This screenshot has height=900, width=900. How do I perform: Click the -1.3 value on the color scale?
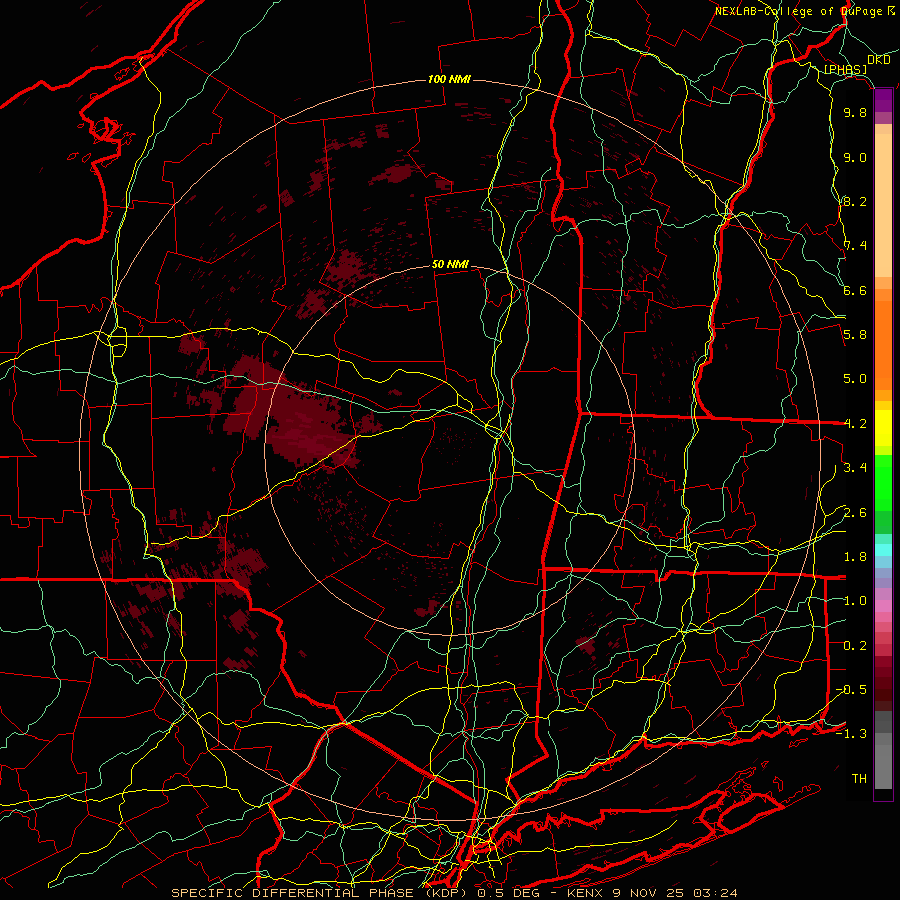click(851, 734)
